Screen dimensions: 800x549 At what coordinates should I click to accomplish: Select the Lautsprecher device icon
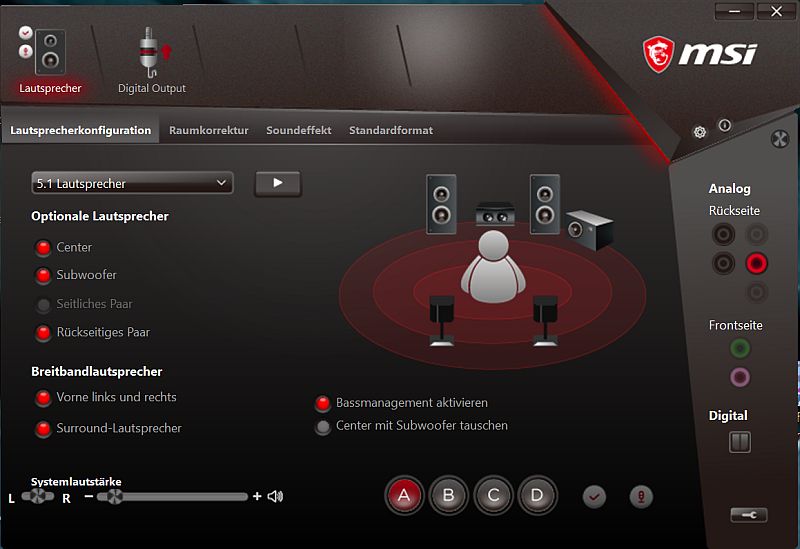point(50,53)
